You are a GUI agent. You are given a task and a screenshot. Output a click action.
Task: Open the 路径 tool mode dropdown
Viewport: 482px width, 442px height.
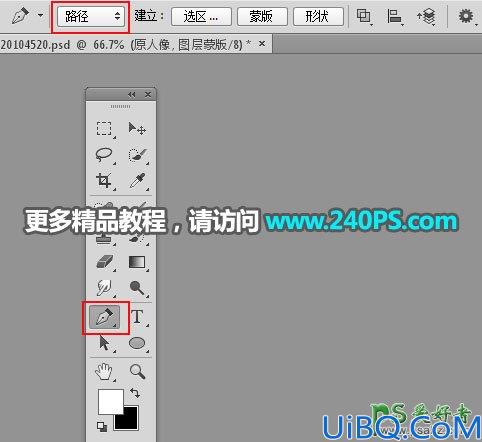91,16
